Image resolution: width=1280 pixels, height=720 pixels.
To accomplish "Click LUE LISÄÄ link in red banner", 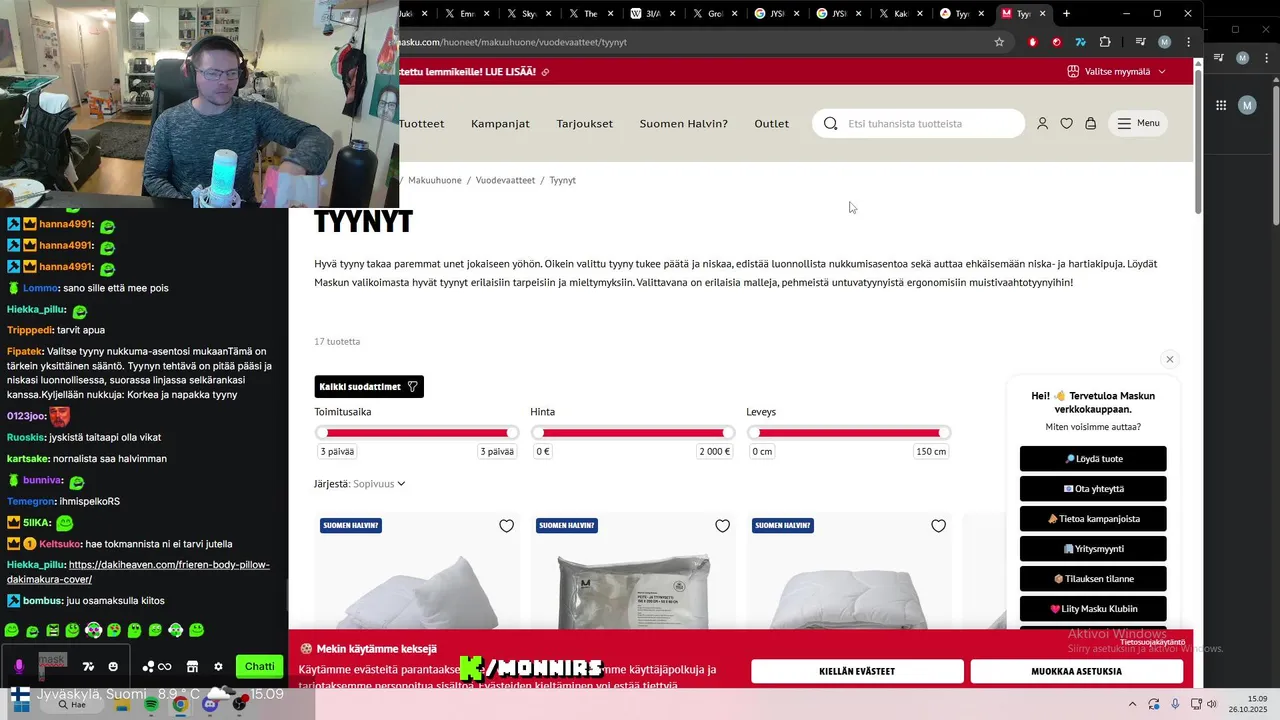I will coord(513,72).
